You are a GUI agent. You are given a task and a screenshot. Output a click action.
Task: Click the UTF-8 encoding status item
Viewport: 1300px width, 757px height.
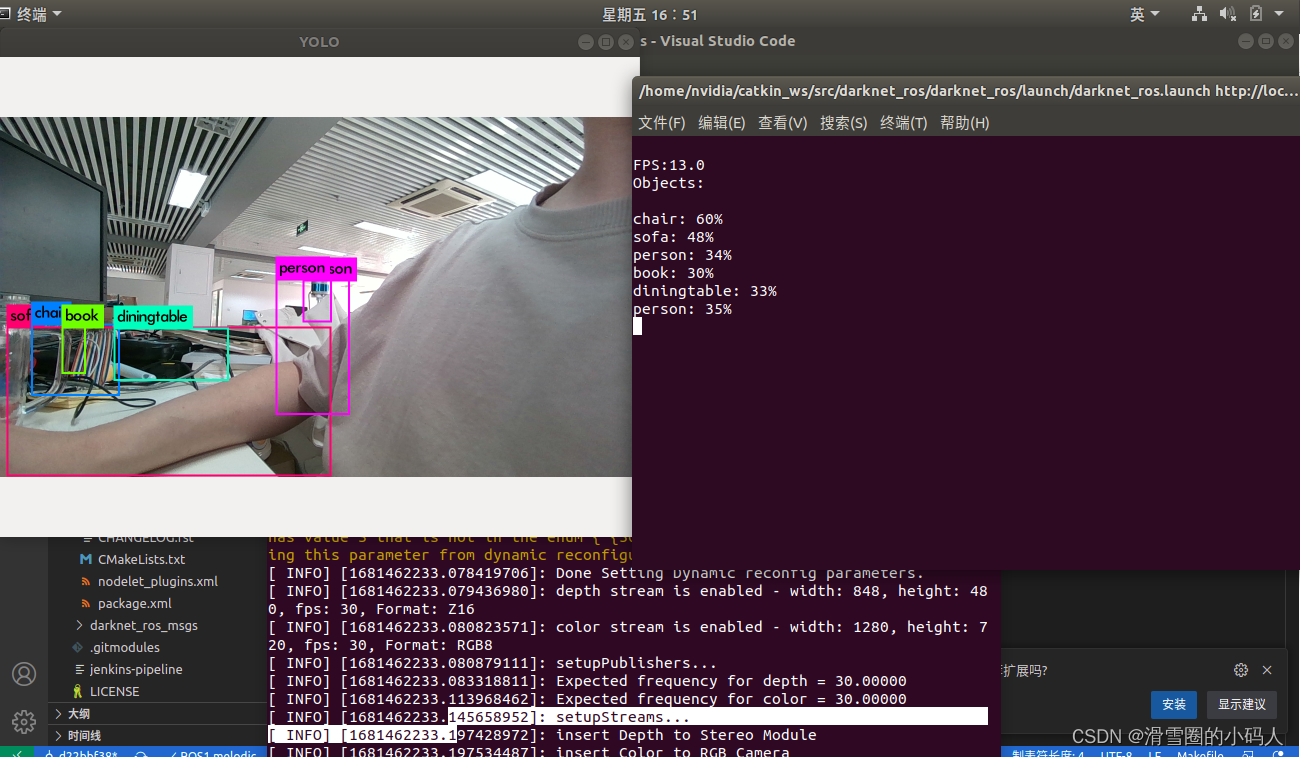[x=1116, y=753]
